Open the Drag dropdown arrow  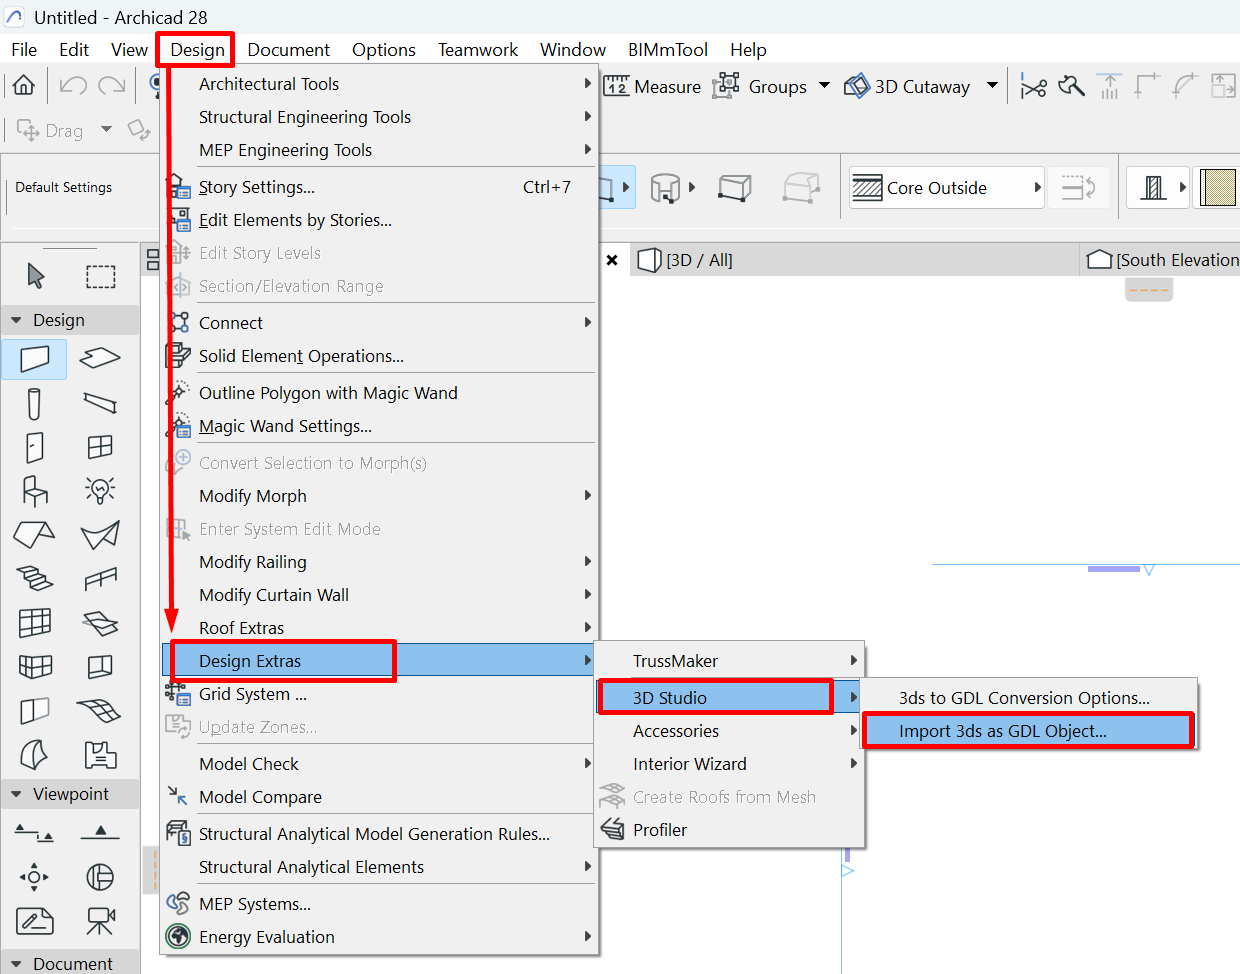click(106, 130)
